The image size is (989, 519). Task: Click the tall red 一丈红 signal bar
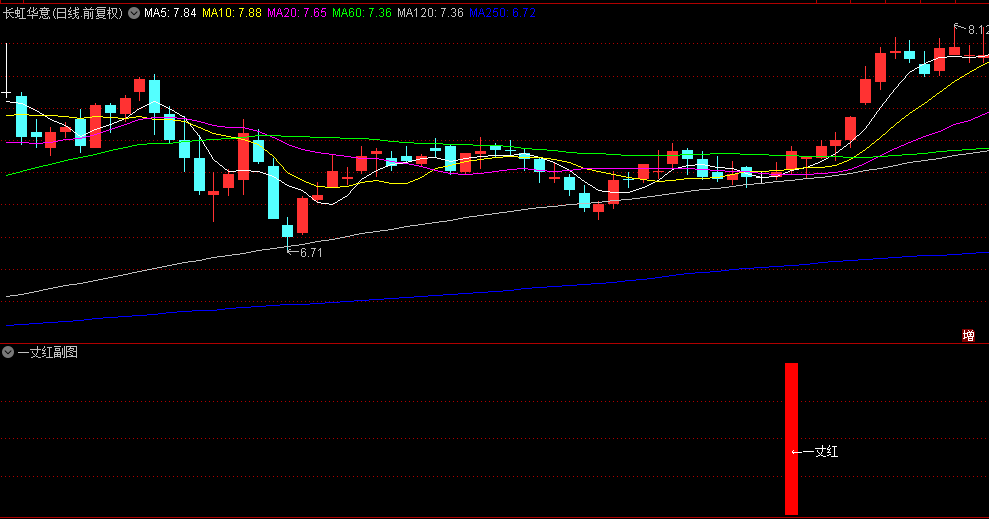(792, 439)
